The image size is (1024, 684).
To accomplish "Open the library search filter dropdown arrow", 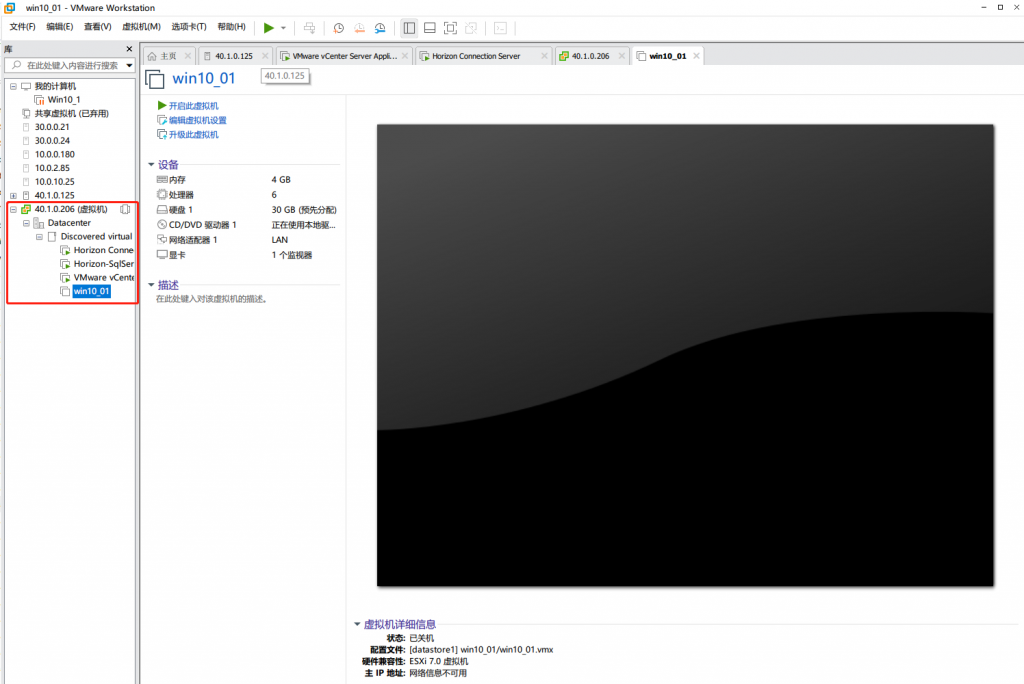I will [x=129, y=65].
